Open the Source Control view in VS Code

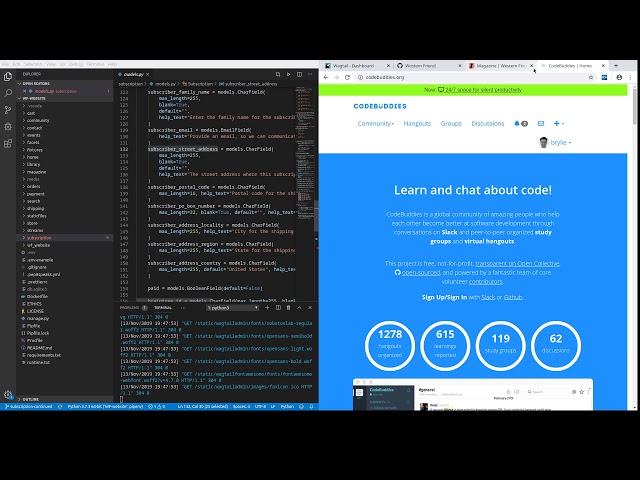(x=8, y=110)
